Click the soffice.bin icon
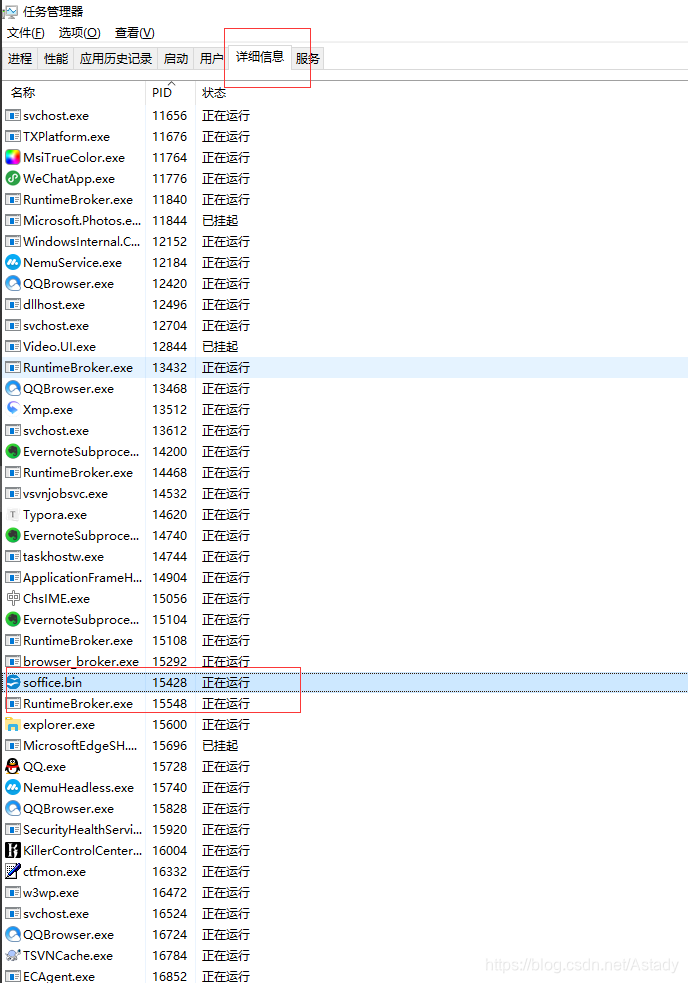 13,682
